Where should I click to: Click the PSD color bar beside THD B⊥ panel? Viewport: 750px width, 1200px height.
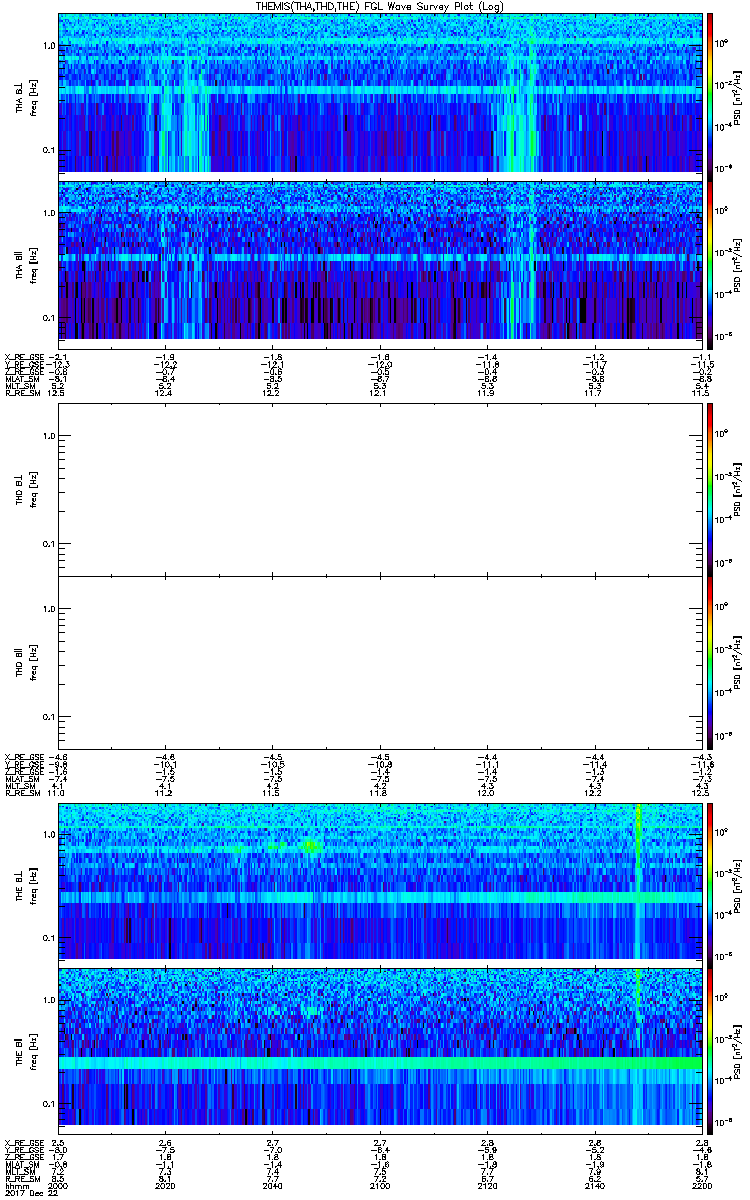[710, 489]
